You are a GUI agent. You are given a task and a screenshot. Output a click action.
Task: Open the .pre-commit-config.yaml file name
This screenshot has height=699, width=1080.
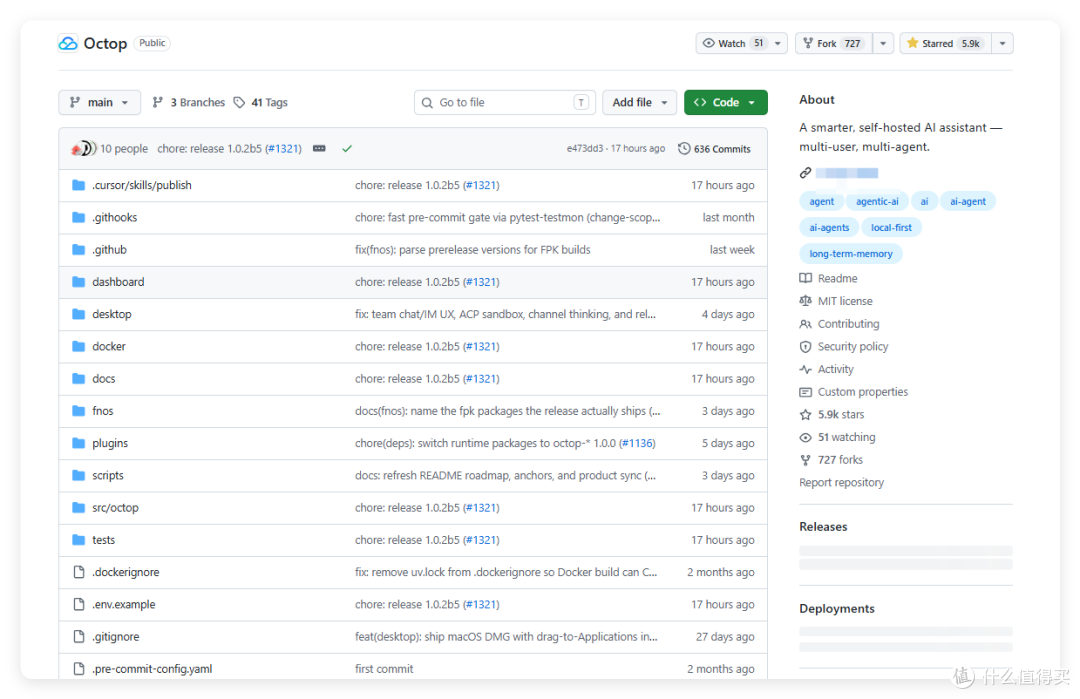click(152, 669)
